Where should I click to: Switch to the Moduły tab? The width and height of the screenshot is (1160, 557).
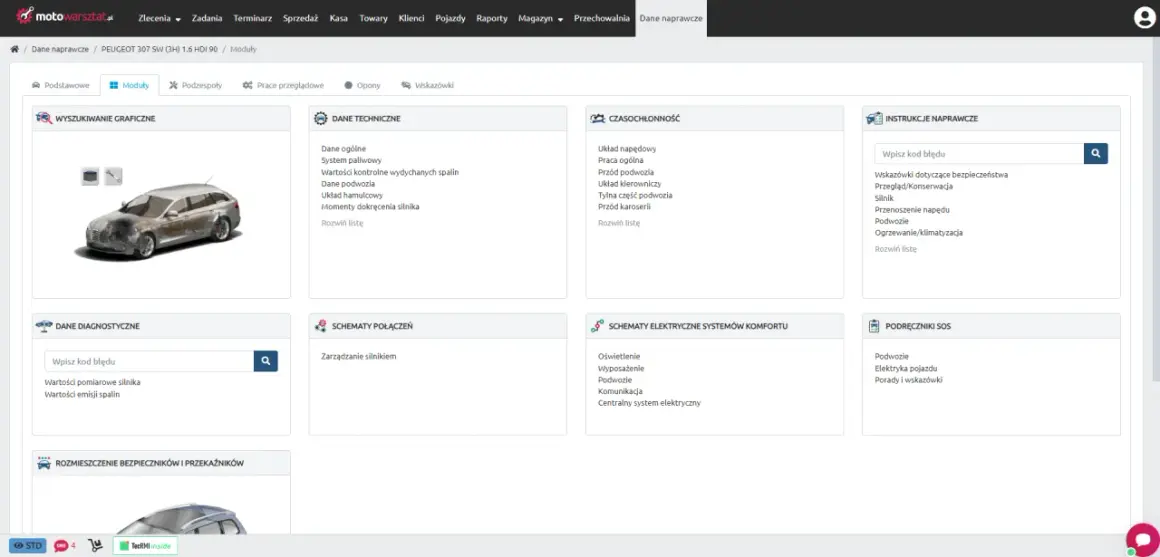(129, 85)
